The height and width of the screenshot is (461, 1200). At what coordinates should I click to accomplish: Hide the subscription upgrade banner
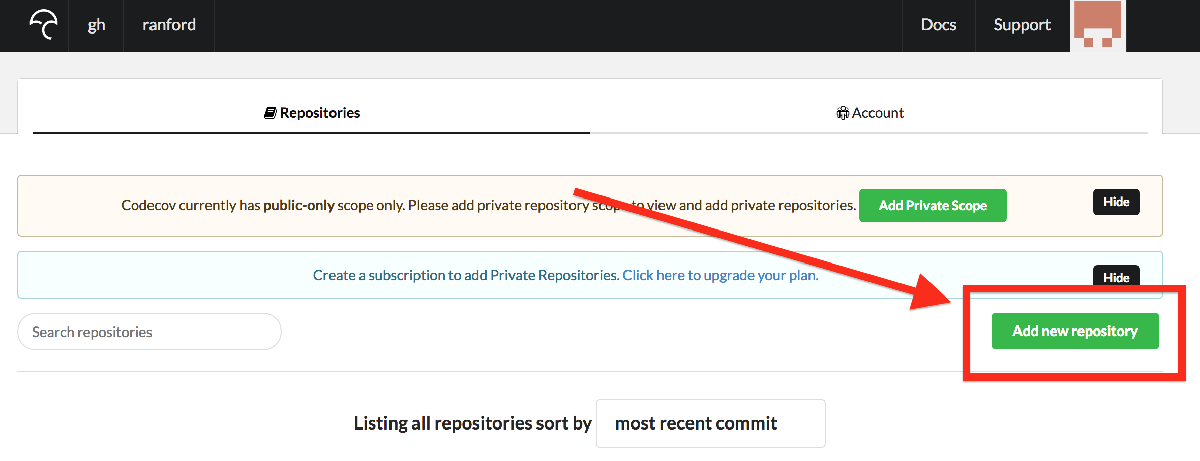(1116, 277)
